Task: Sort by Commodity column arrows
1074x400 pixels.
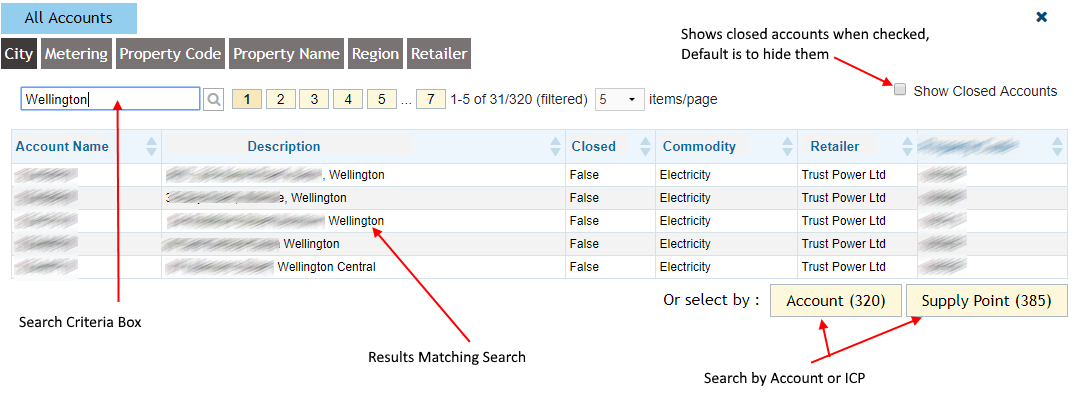Action: [x=788, y=147]
